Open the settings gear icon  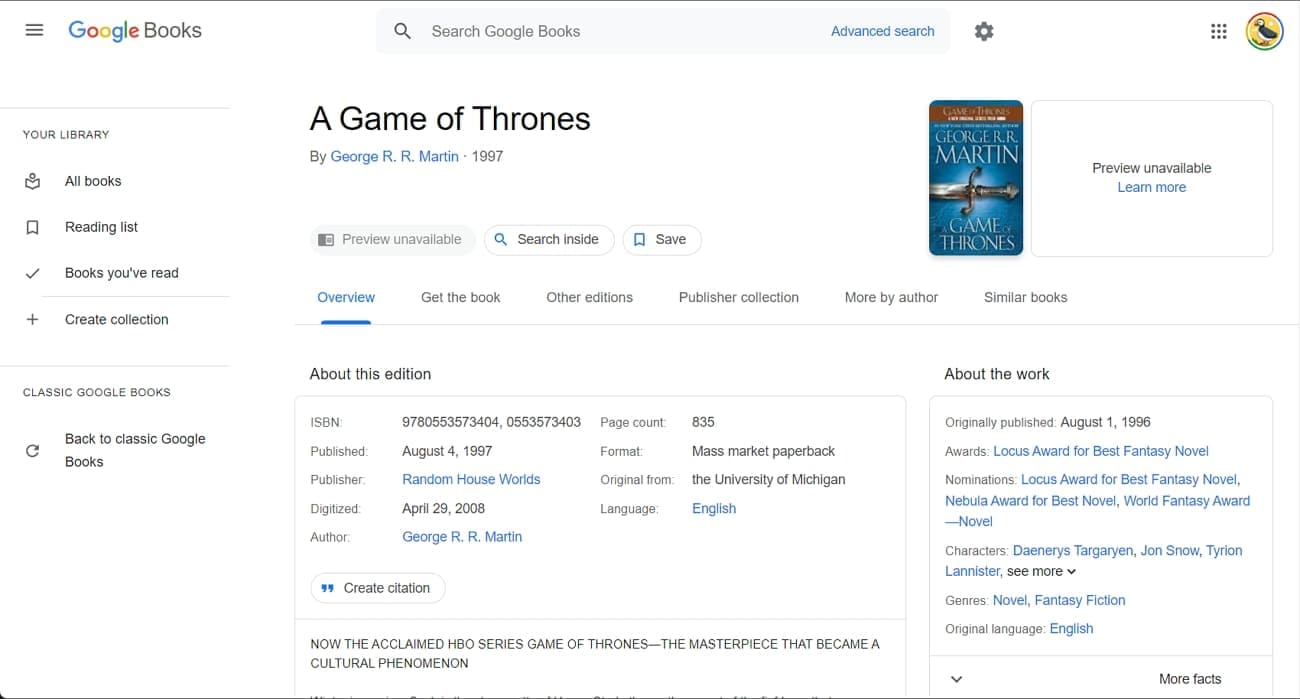click(984, 32)
